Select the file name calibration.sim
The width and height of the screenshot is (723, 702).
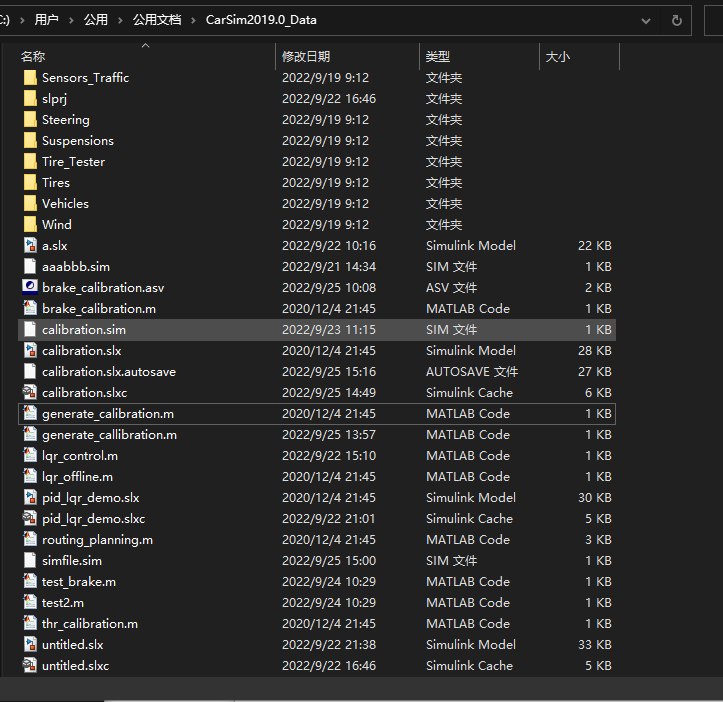pos(83,329)
